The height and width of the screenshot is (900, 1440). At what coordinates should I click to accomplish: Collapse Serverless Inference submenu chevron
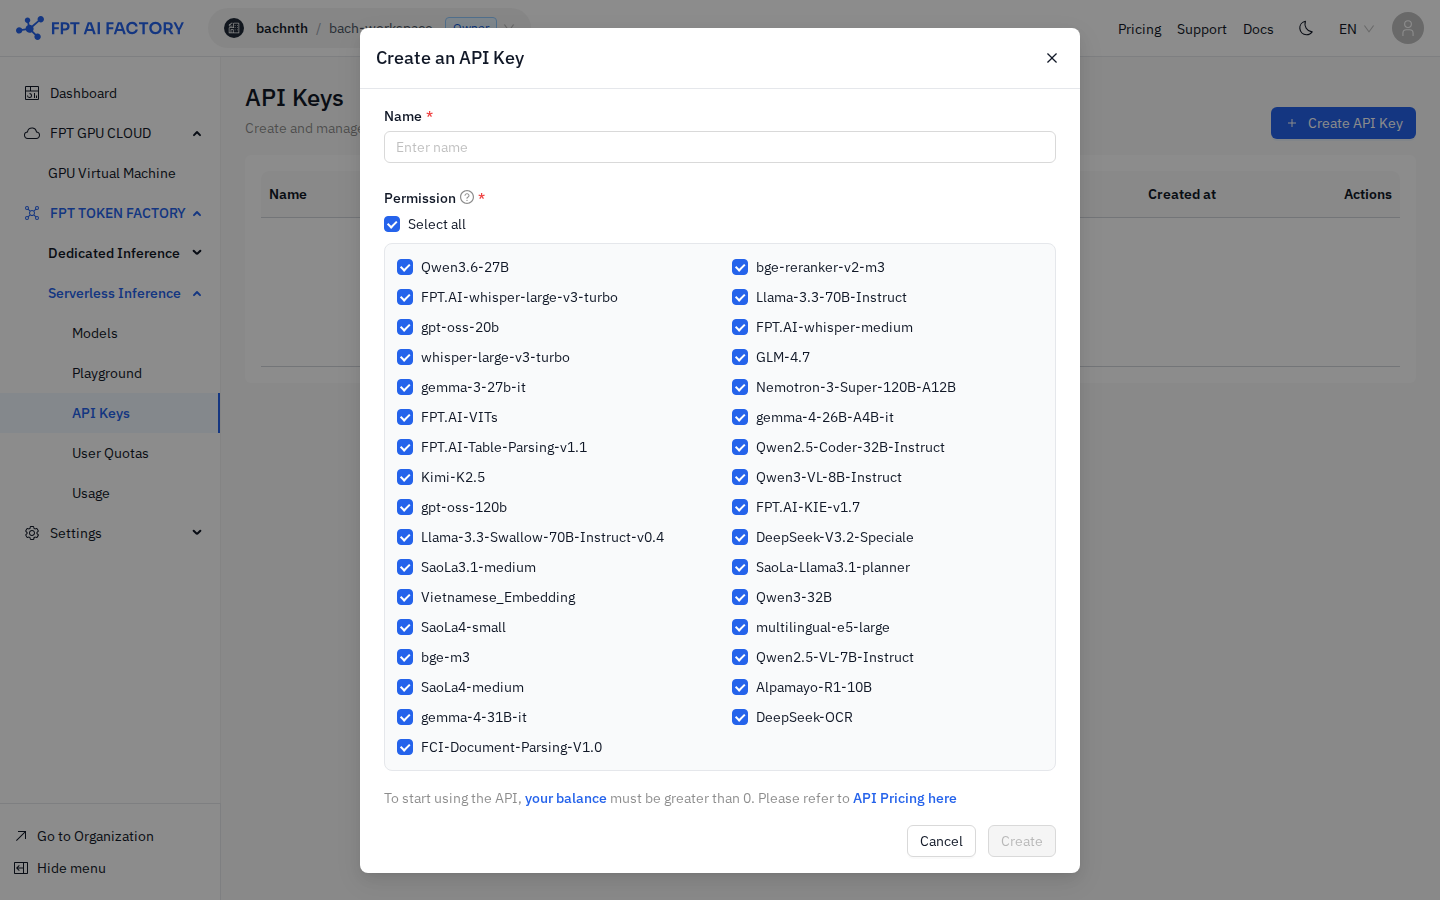[197, 293]
